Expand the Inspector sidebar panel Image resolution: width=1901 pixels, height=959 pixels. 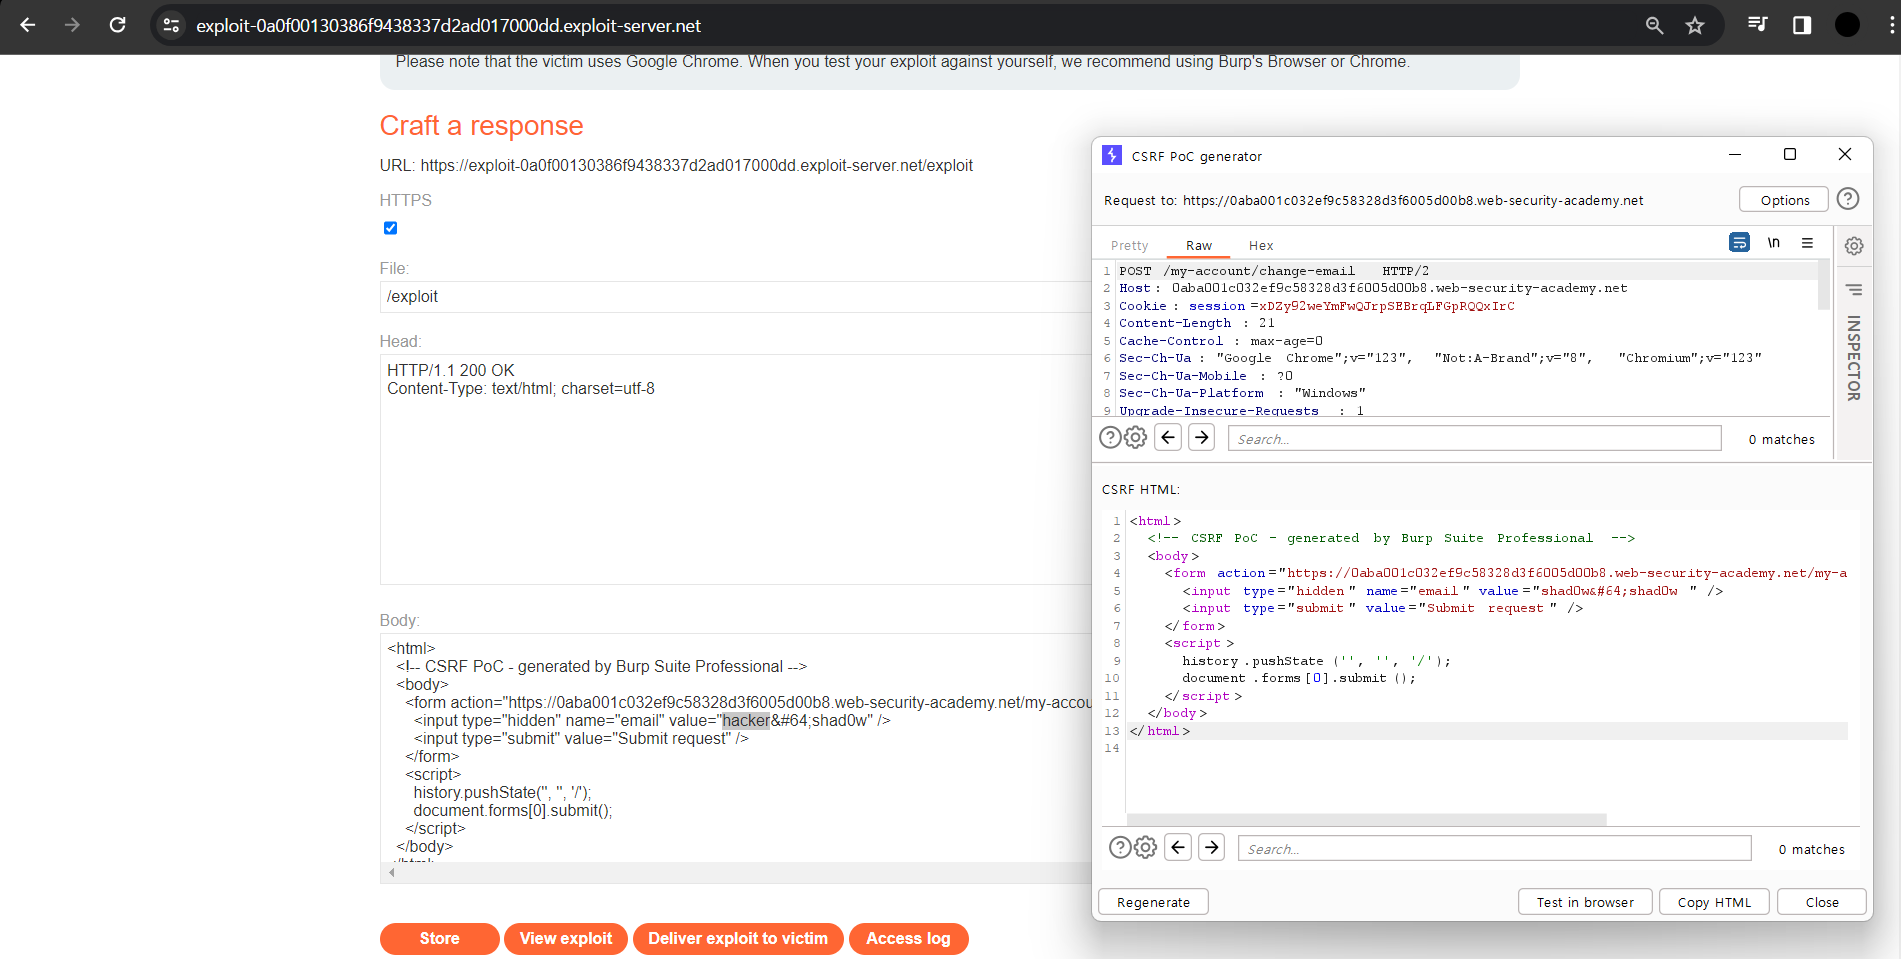click(1855, 355)
